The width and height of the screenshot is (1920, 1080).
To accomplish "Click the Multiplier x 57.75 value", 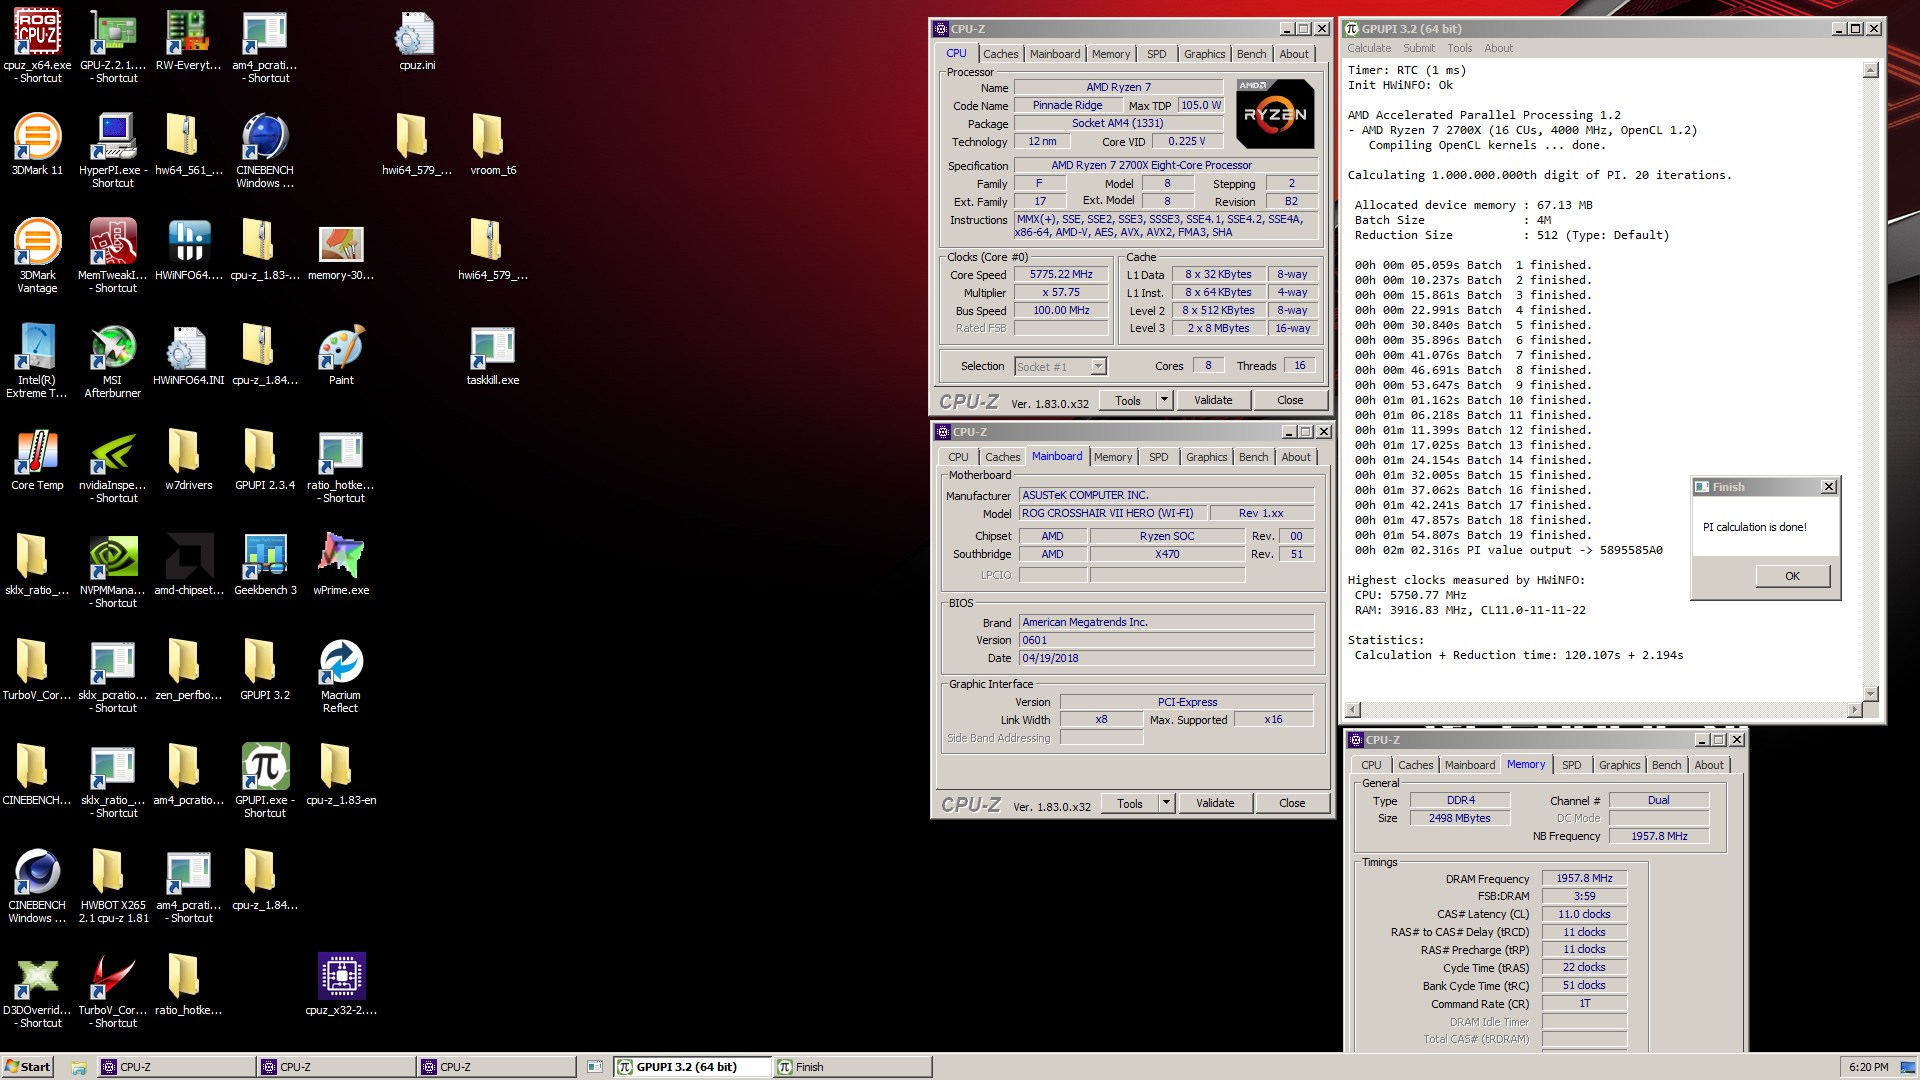I will point(1061,293).
